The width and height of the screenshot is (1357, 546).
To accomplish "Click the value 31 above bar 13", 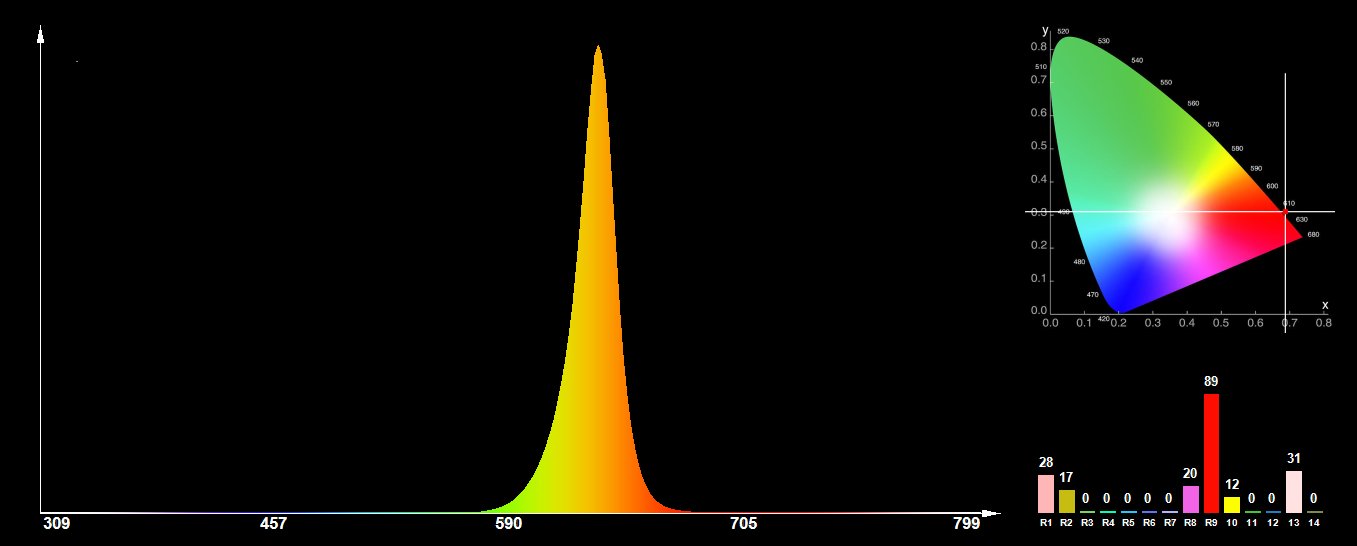I will (x=1294, y=459).
